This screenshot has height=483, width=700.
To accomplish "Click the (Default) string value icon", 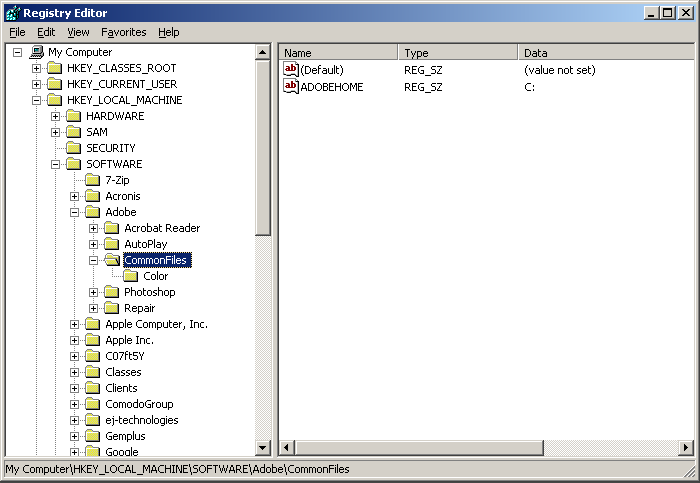I will (x=291, y=70).
